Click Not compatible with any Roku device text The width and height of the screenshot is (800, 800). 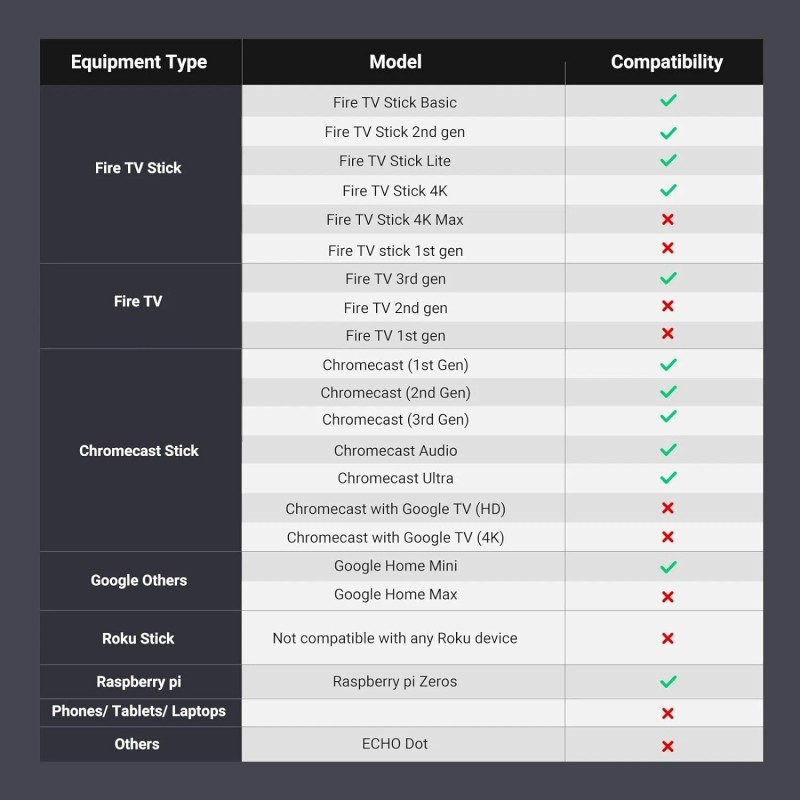tap(395, 638)
